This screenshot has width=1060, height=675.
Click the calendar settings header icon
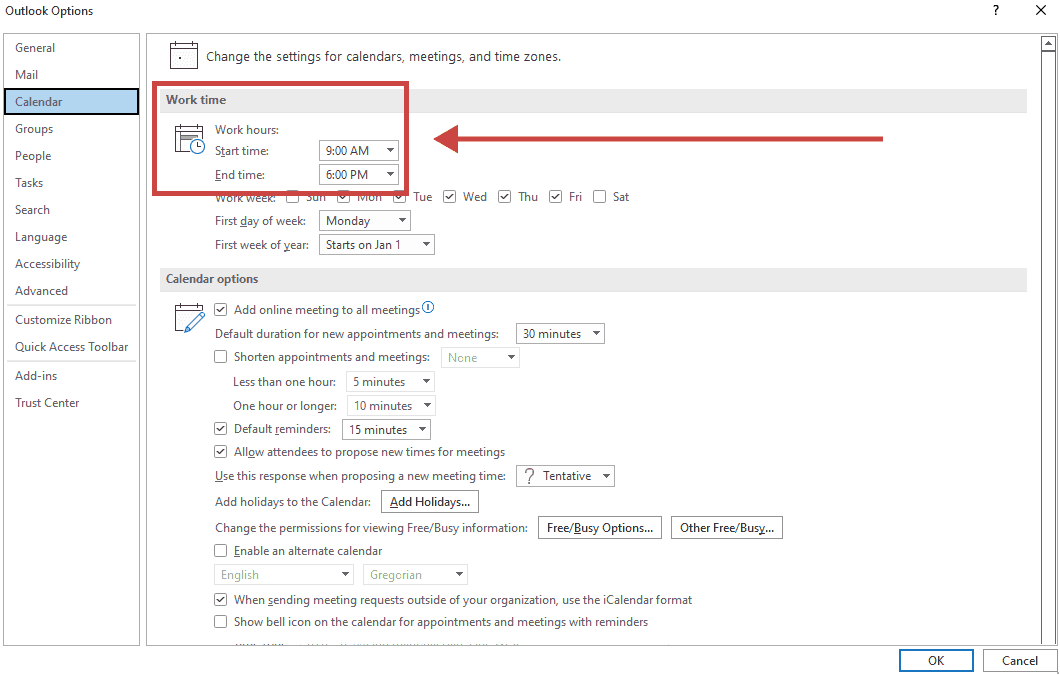184,55
